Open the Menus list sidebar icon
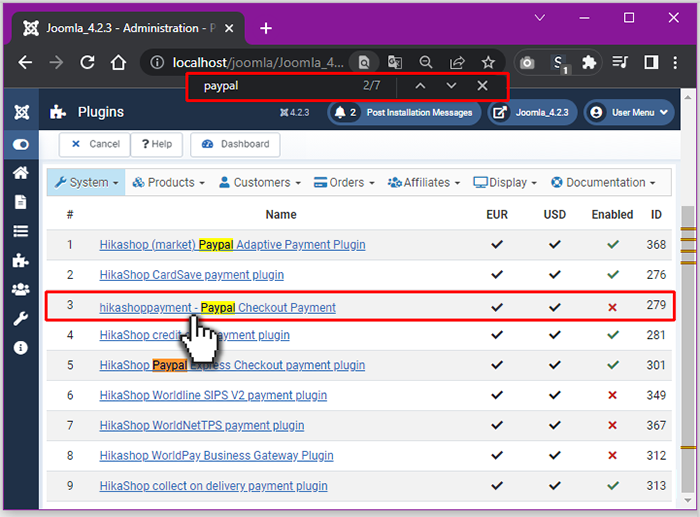Viewport: 700px width, 517px height. 21,231
